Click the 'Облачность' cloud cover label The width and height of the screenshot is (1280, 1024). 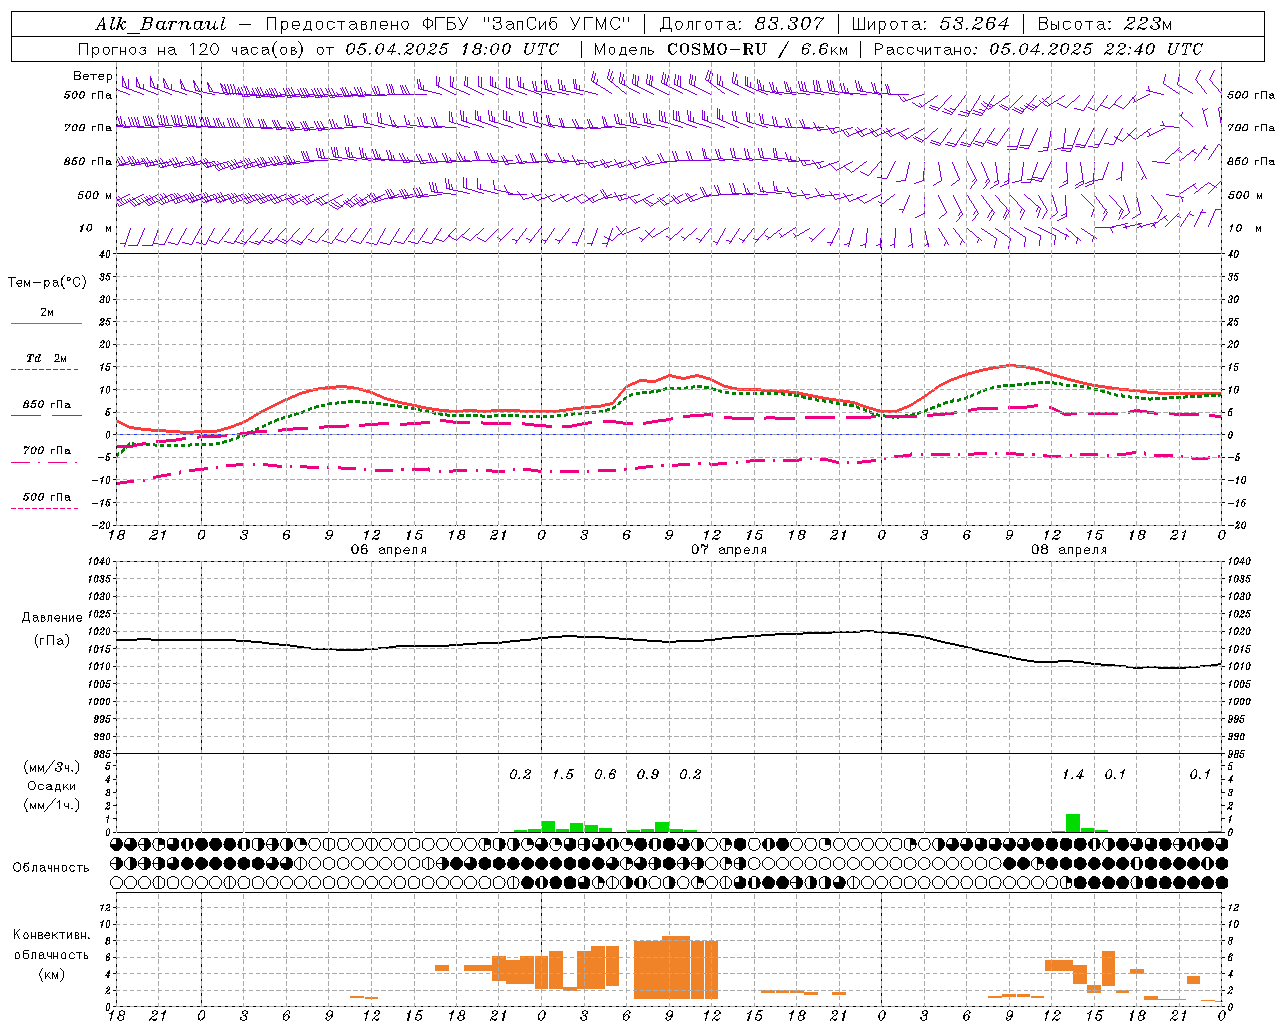coord(51,868)
